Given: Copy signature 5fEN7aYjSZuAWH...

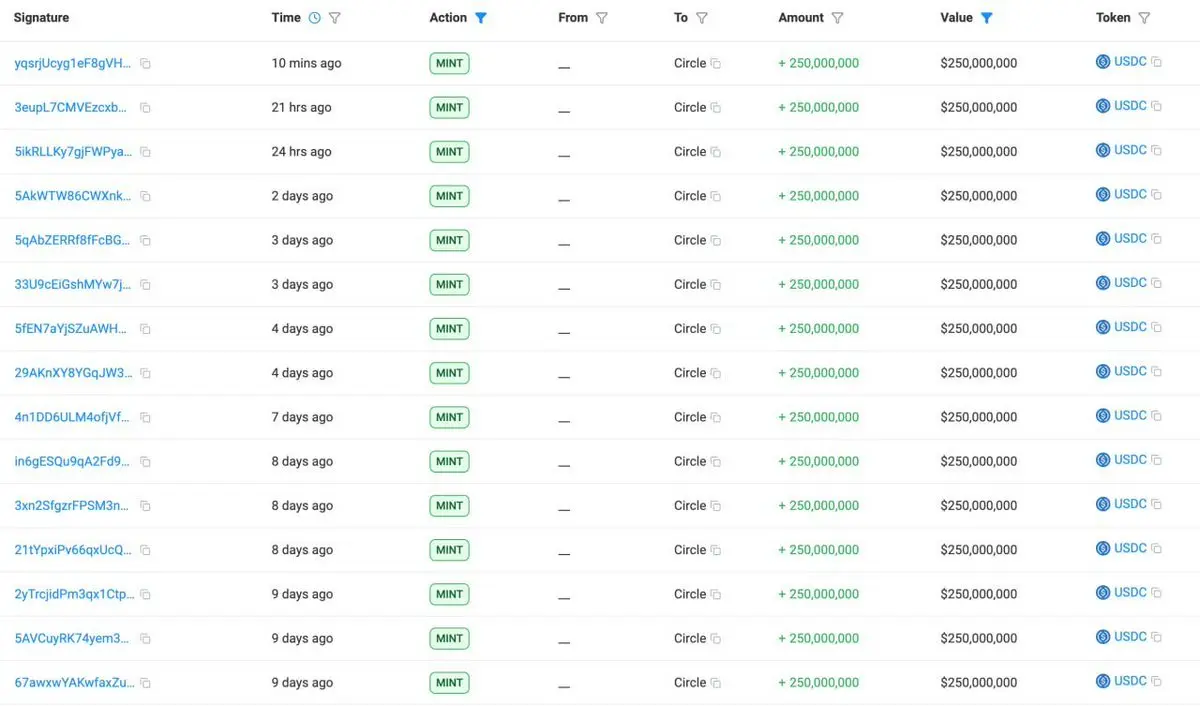Looking at the screenshot, I should [x=145, y=329].
